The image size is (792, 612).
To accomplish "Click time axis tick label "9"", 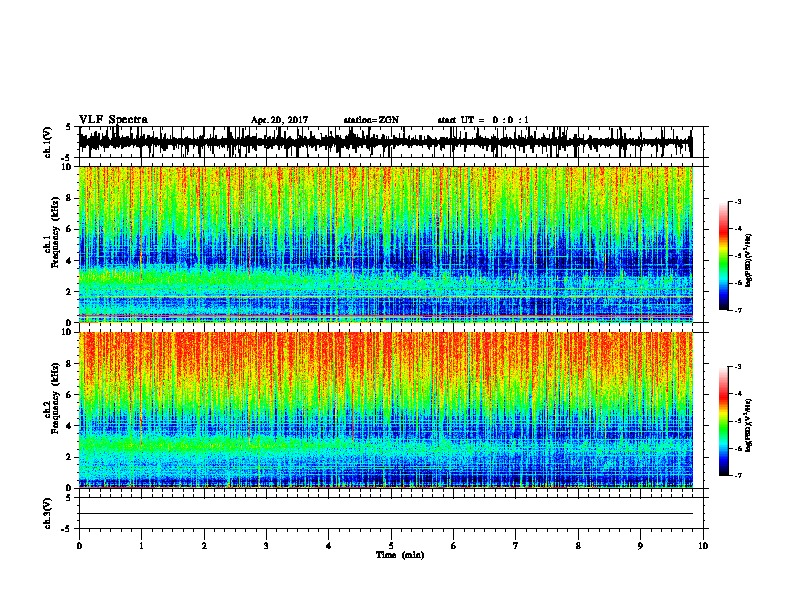I will click(x=640, y=546).
